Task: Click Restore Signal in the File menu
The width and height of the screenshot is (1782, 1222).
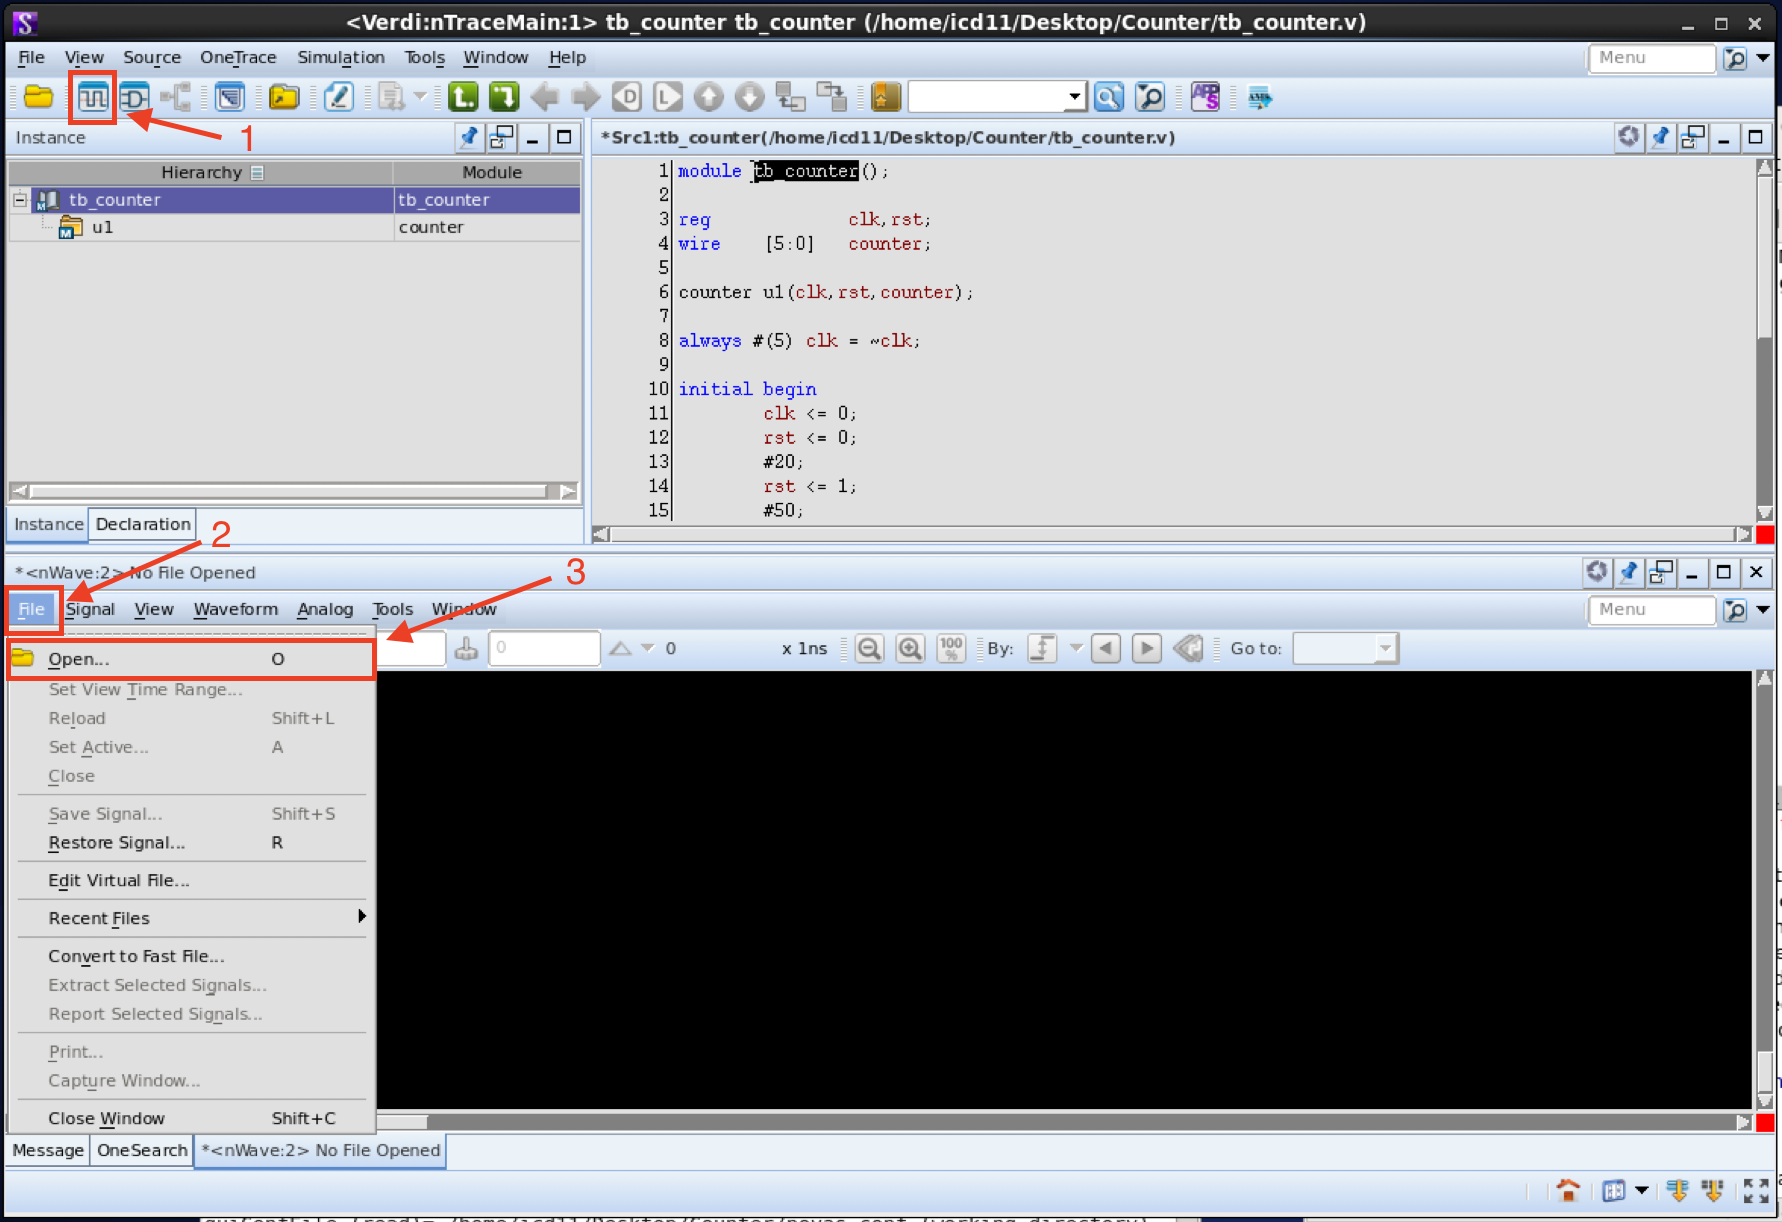Action: (117, 842)
